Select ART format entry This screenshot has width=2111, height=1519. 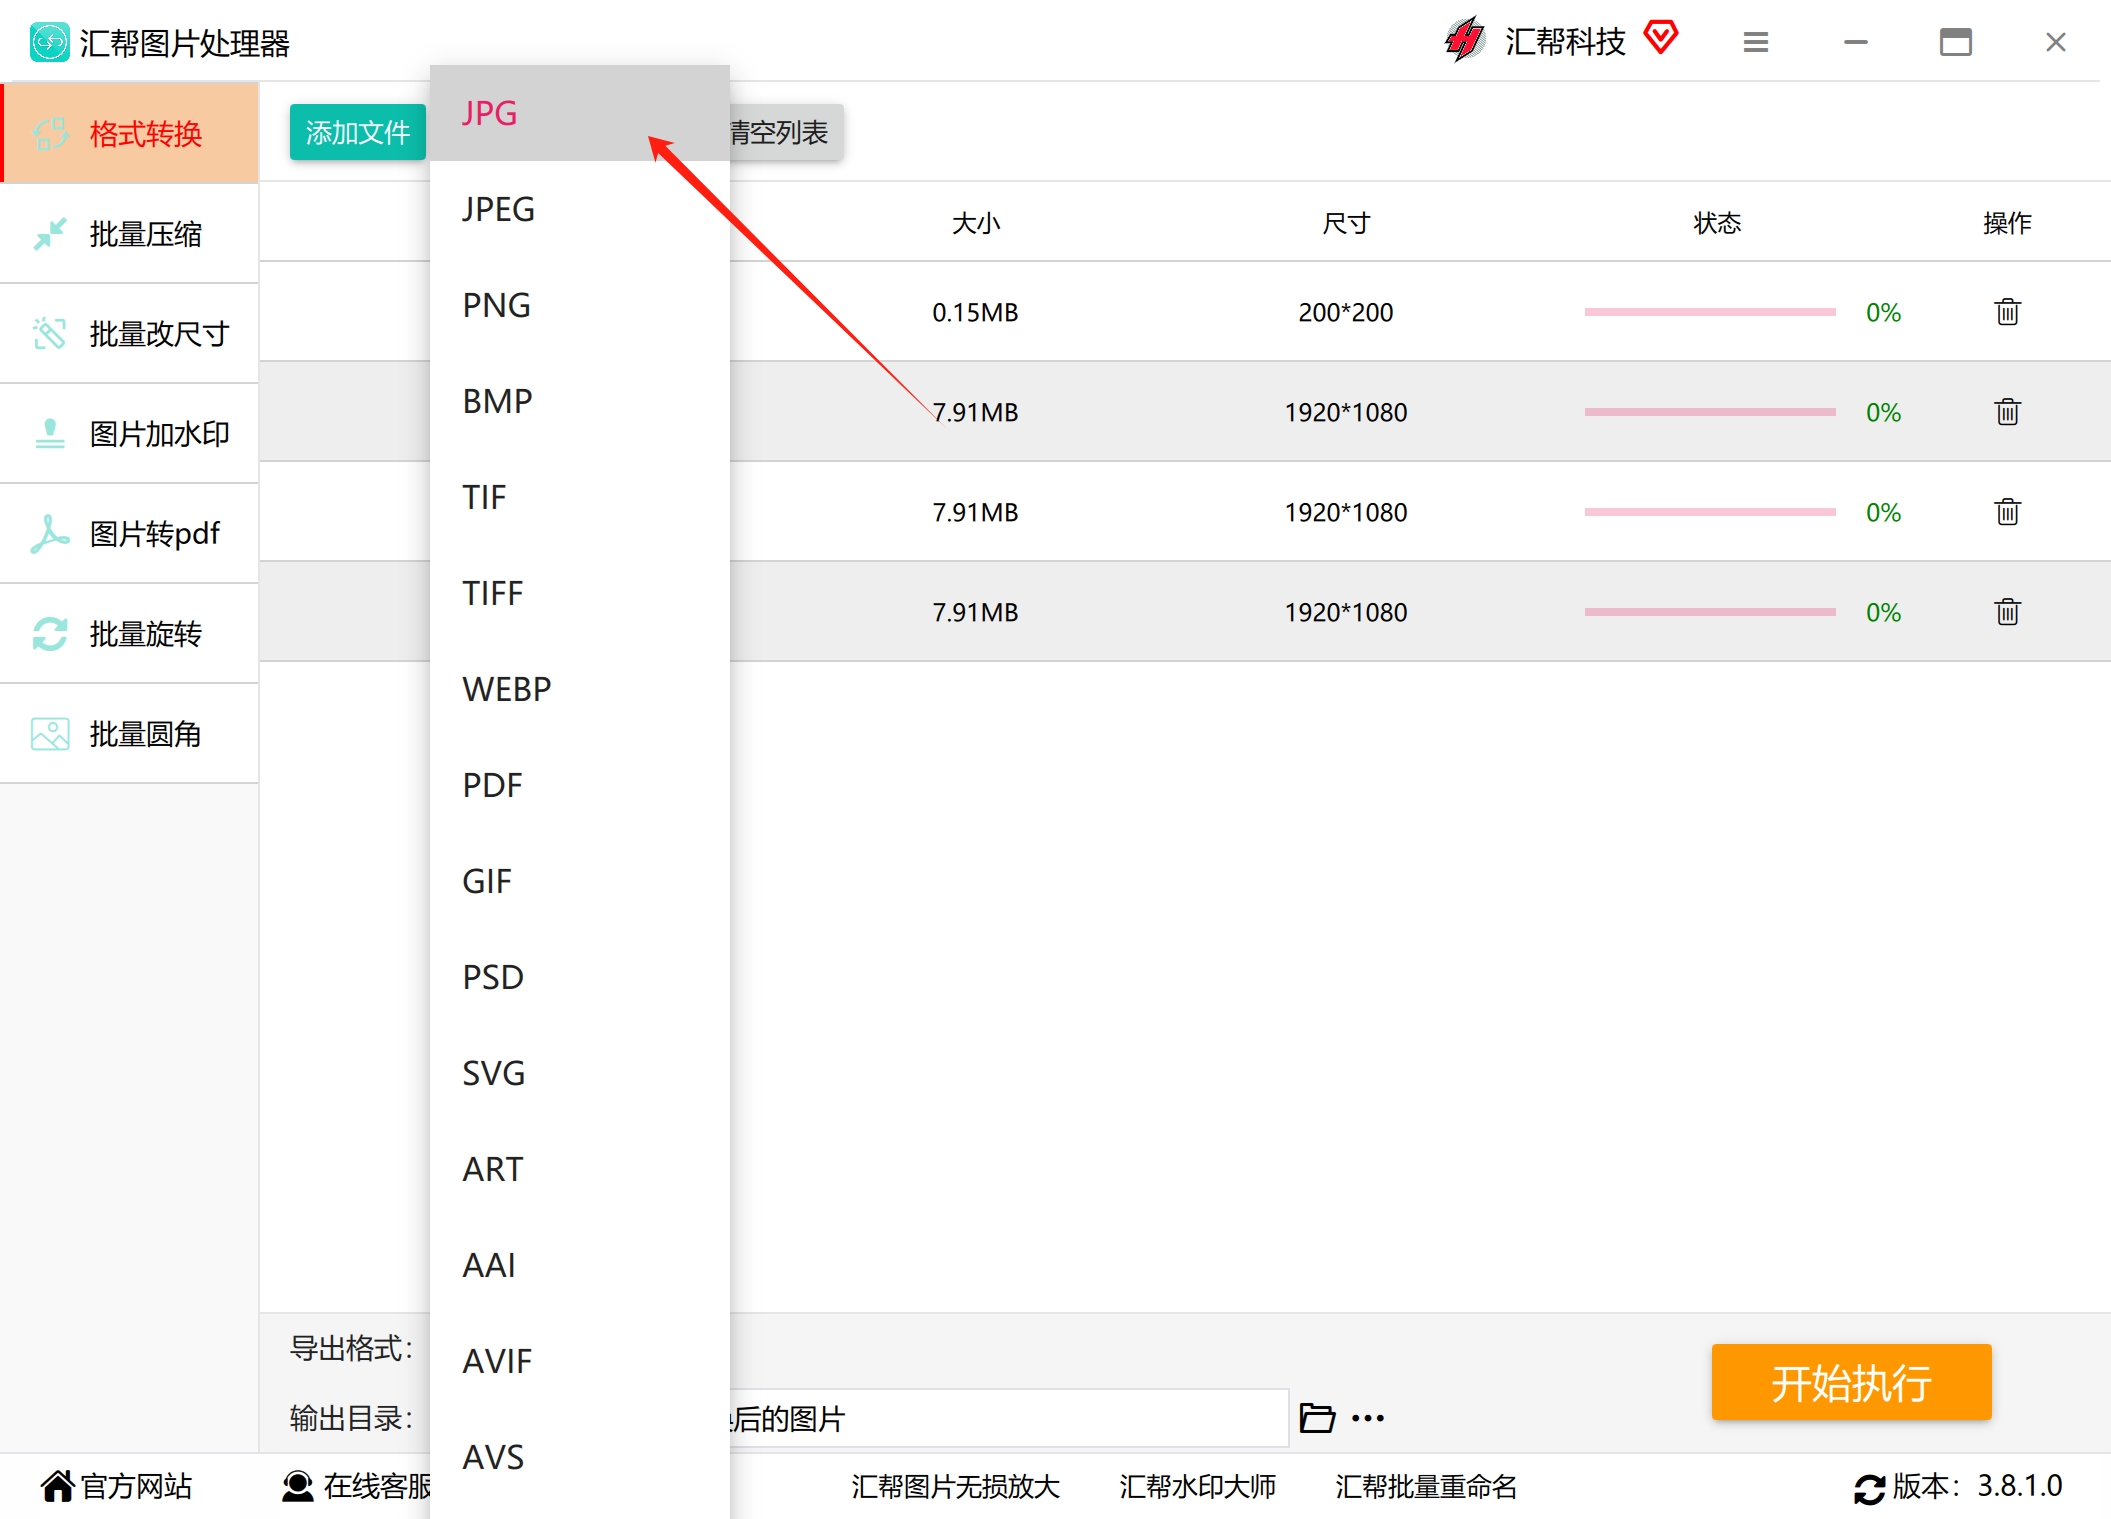click(580, 1169)
